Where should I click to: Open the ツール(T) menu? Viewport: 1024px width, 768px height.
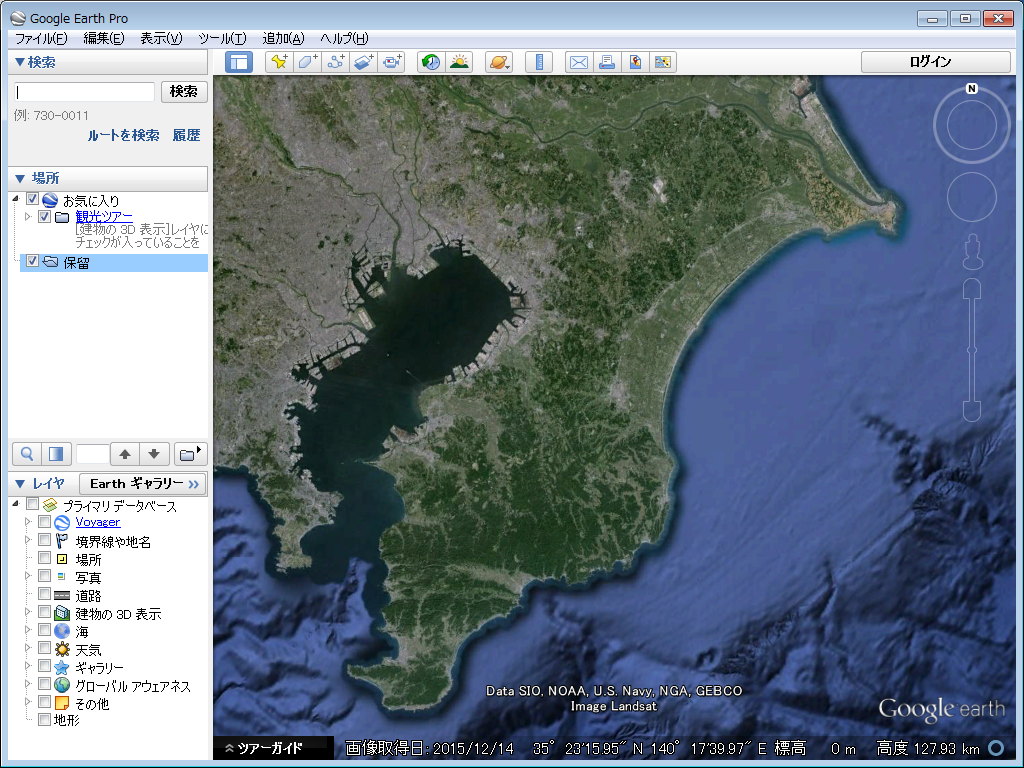tap(222, 39)
